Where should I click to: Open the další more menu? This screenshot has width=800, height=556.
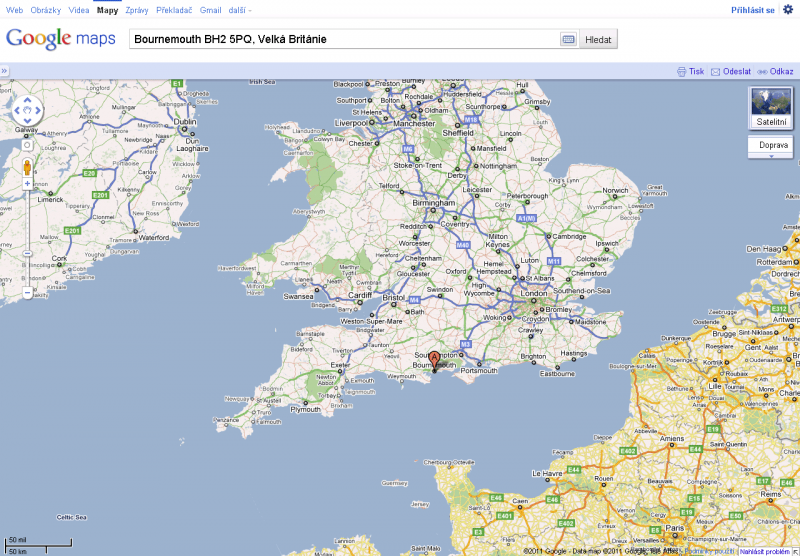coord(239,10)
